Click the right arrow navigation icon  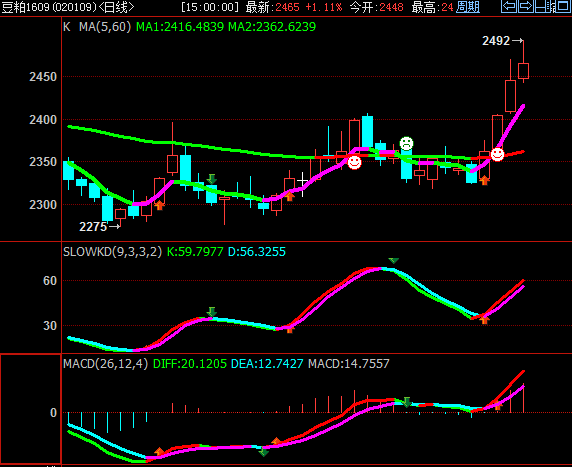[525, 6]
